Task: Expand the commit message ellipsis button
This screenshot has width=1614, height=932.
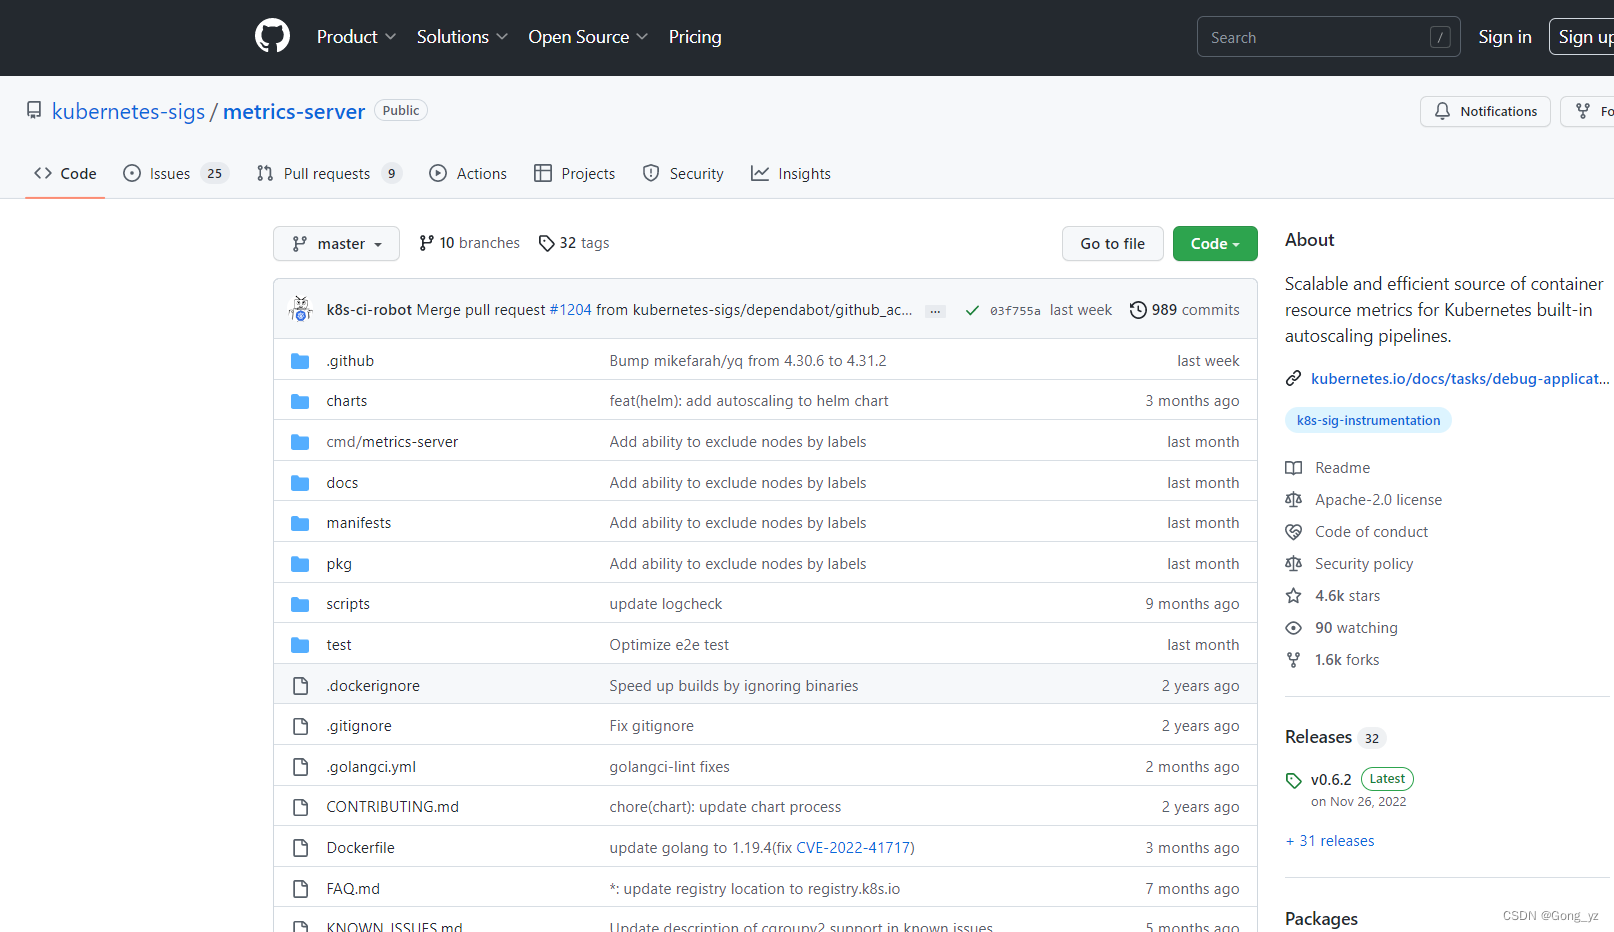Action: (935, 311)
